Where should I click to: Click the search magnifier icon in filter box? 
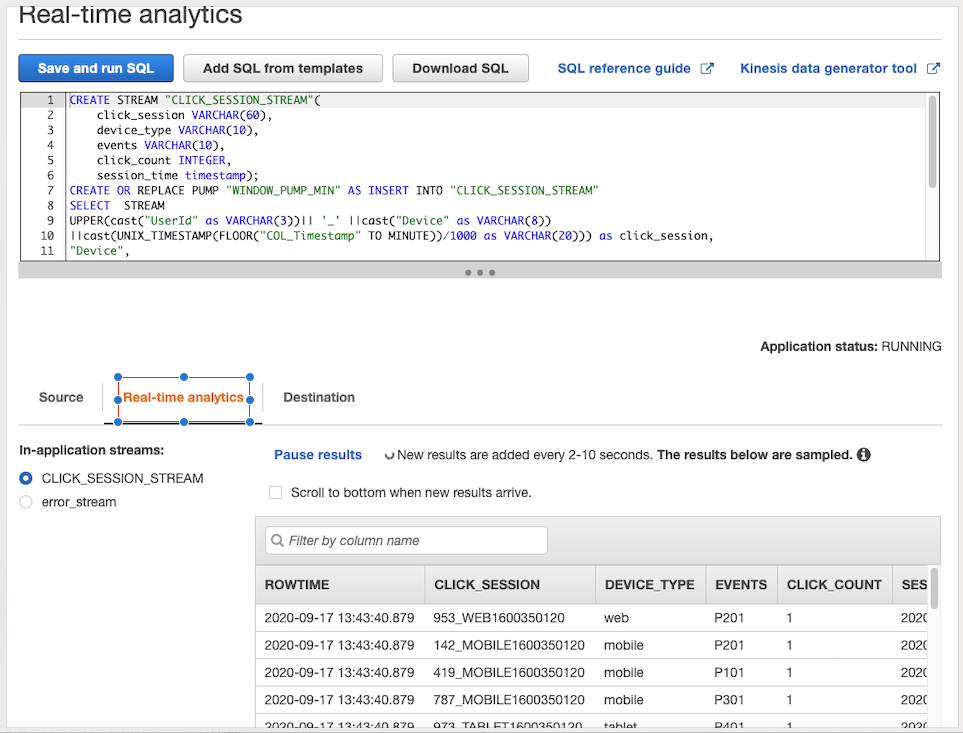pos(277,541)
